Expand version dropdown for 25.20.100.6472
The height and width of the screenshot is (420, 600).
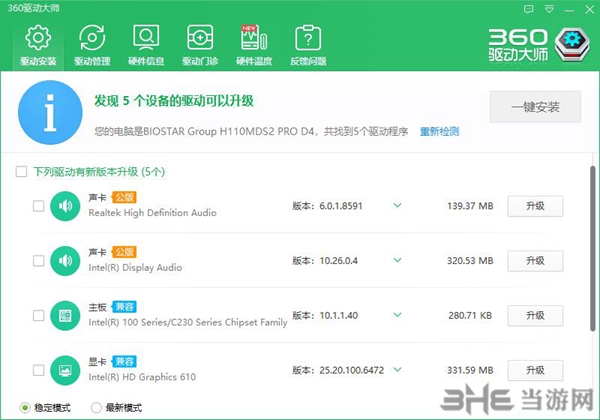[x=398, y=370]
